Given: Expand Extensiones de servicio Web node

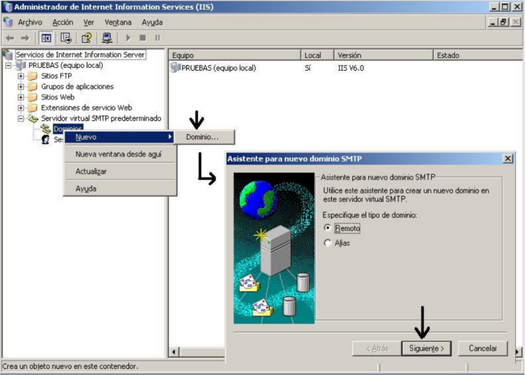Looking at the screenshot, I should point(21,108).
